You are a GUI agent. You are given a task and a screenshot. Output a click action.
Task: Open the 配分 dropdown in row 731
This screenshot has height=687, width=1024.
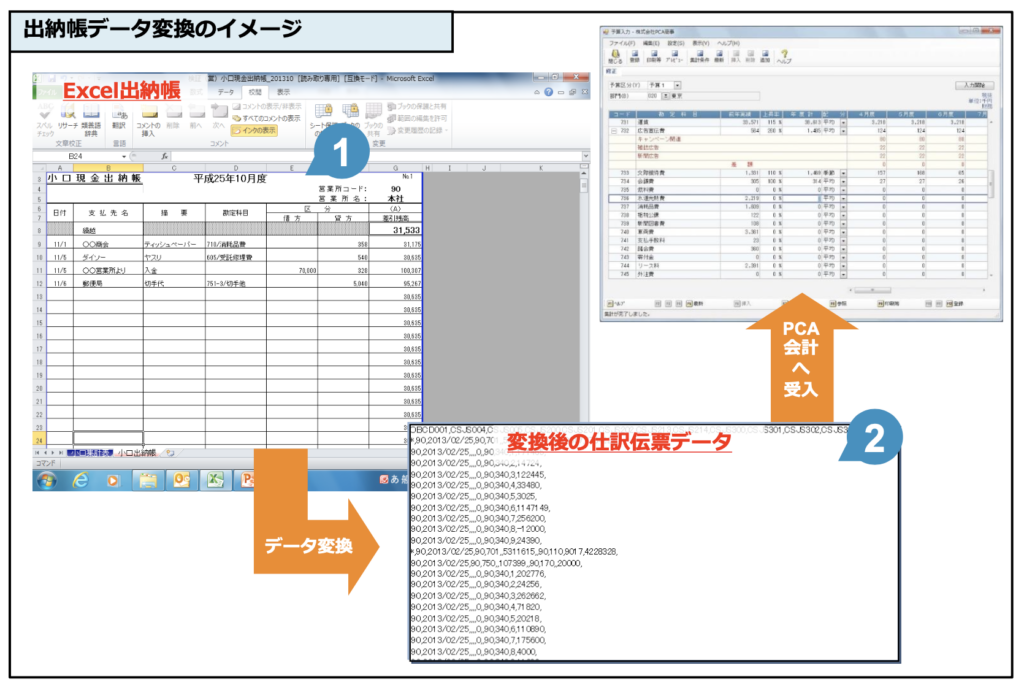click(842, 121)
